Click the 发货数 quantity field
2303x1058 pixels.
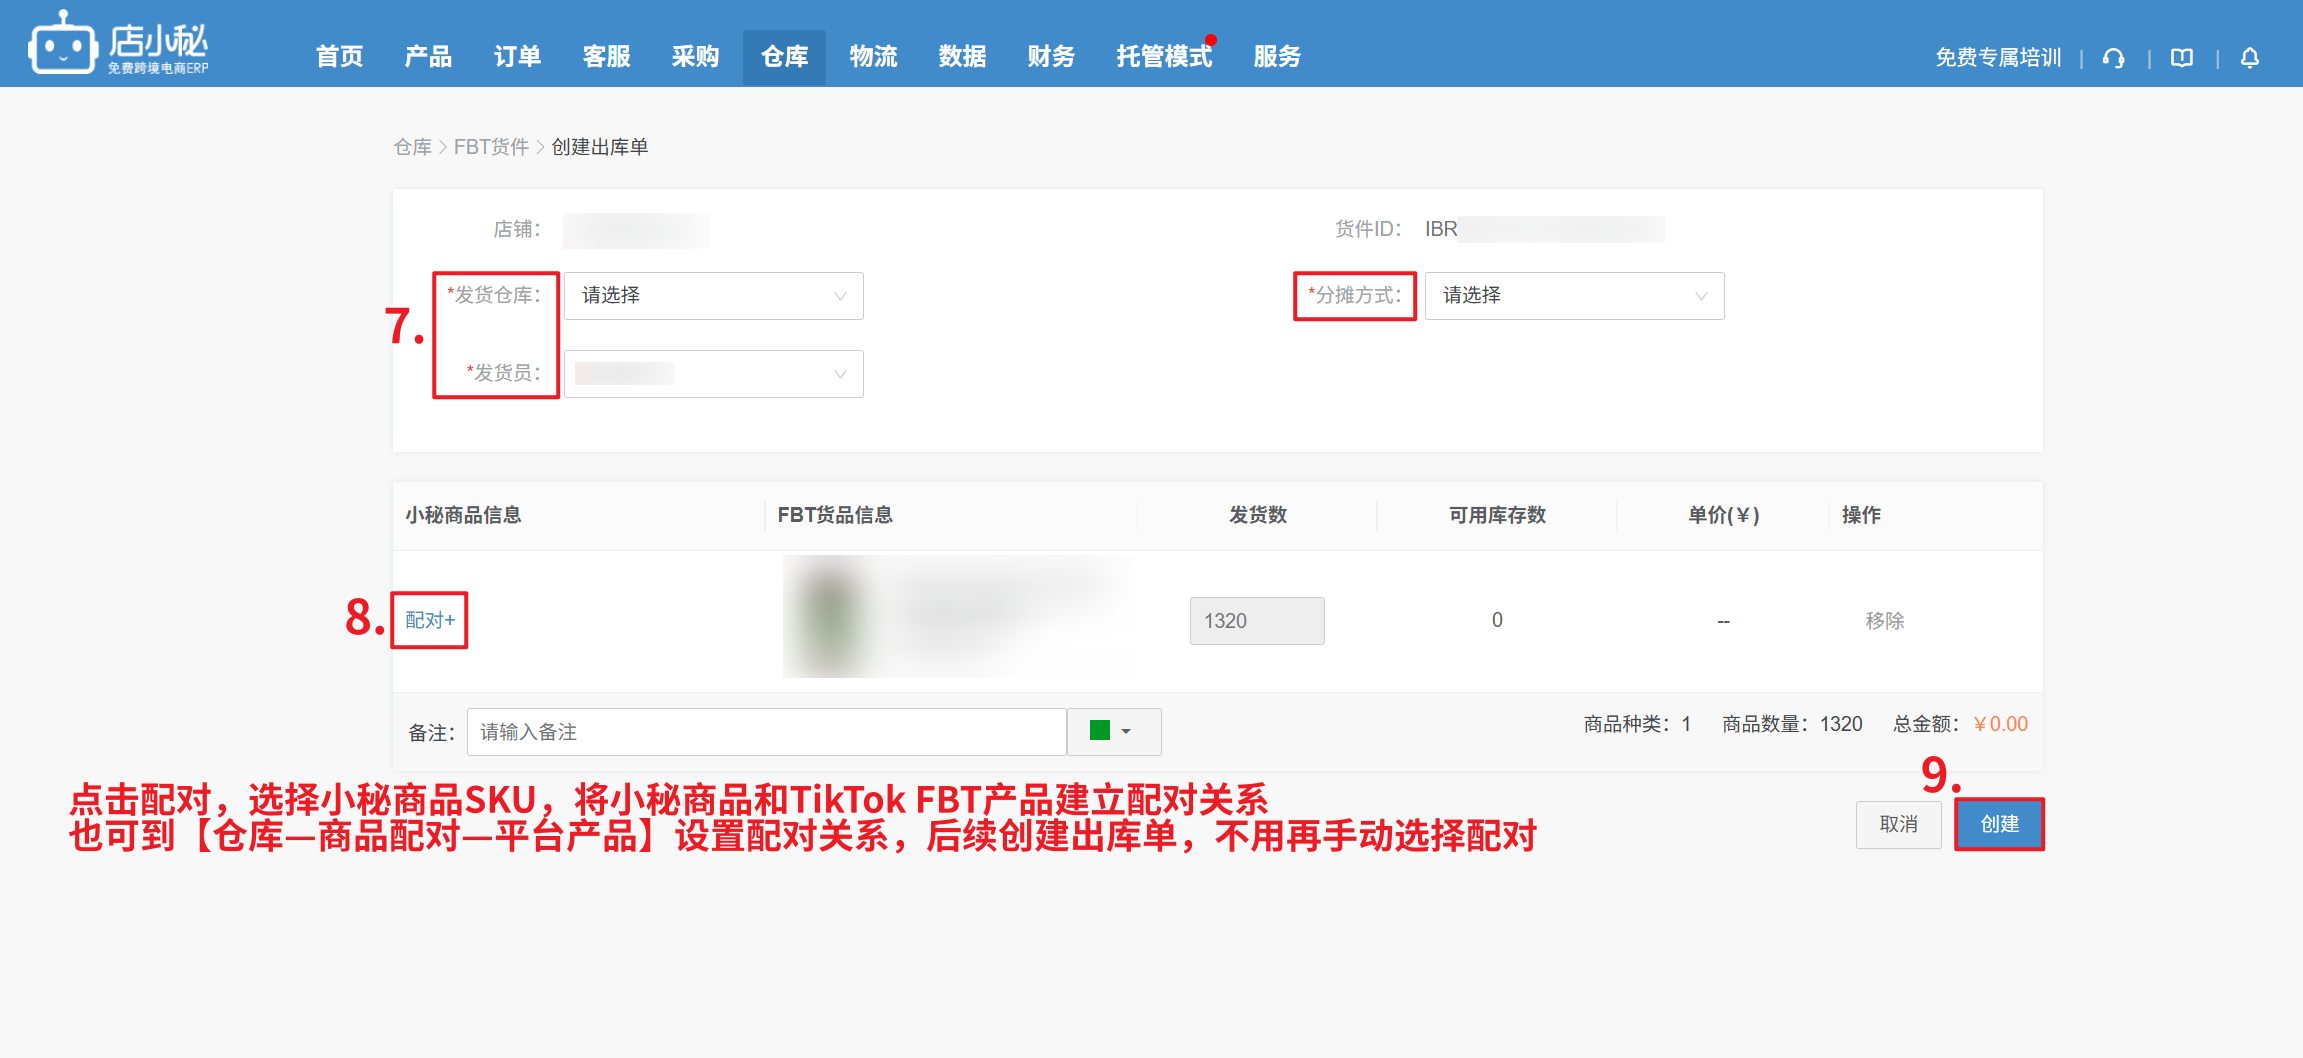coord(1256,621)
